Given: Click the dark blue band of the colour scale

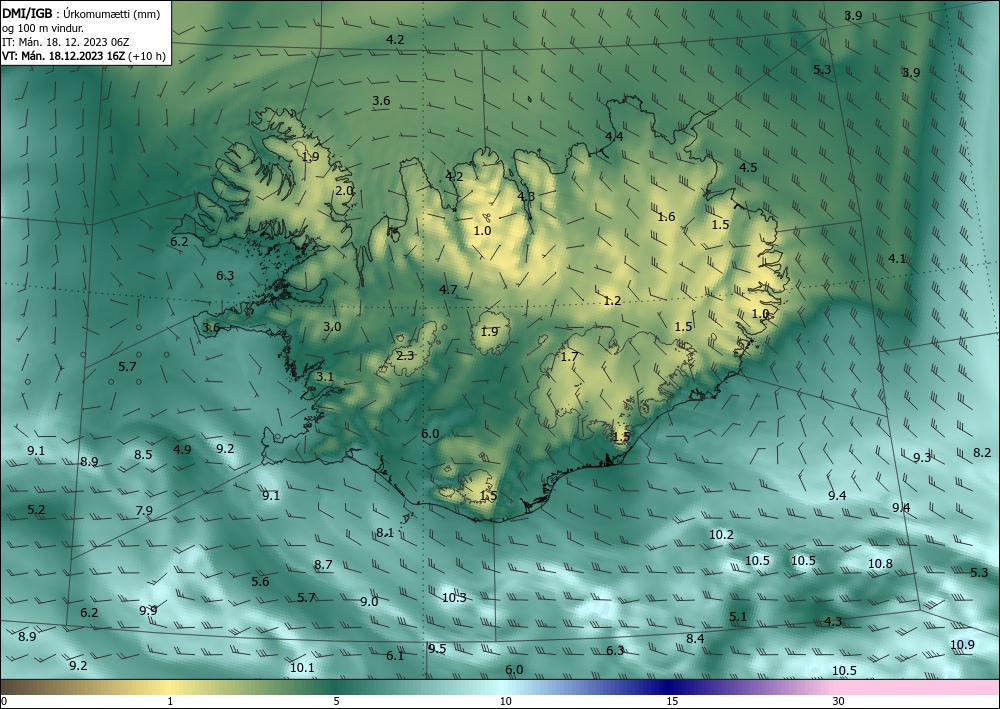Looking at the screenshot, I should coord(666,687).
